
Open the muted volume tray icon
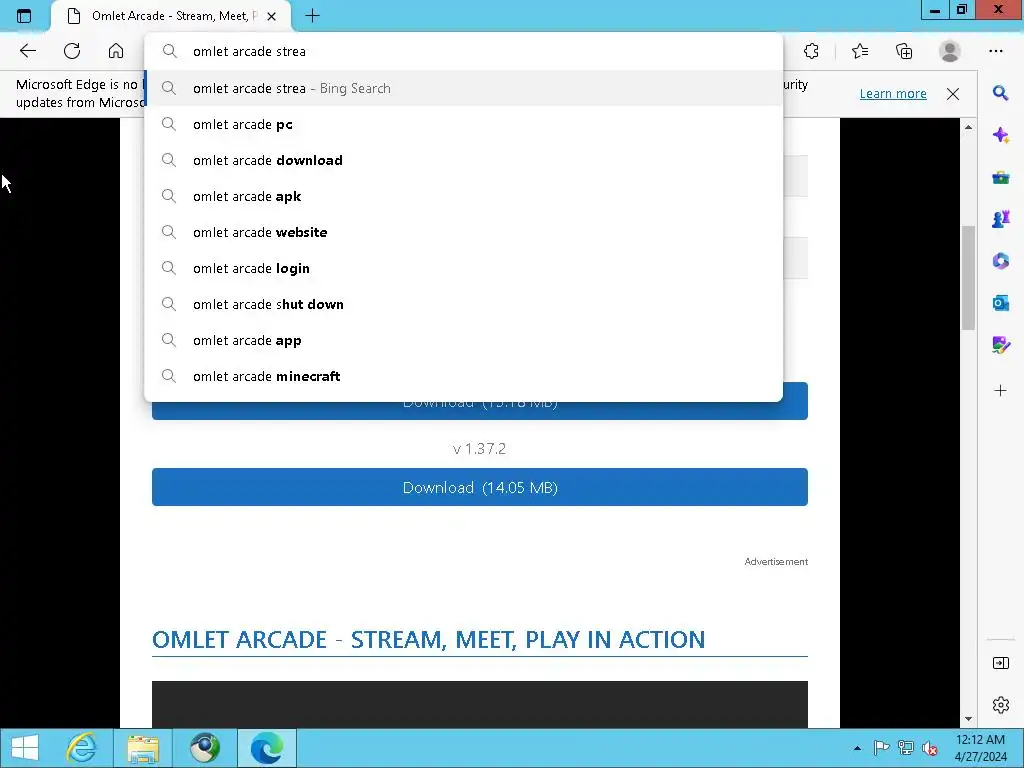tap(929, 748)
